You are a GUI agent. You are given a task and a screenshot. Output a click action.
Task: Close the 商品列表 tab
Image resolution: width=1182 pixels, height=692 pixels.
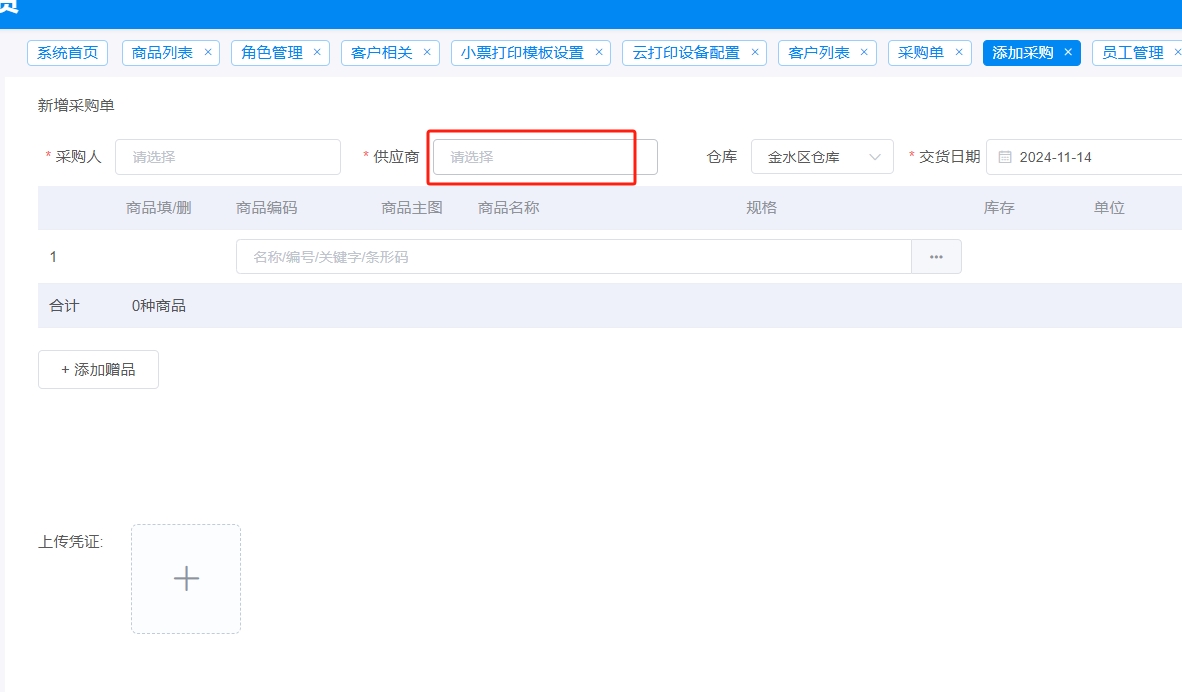click(206, 52)
